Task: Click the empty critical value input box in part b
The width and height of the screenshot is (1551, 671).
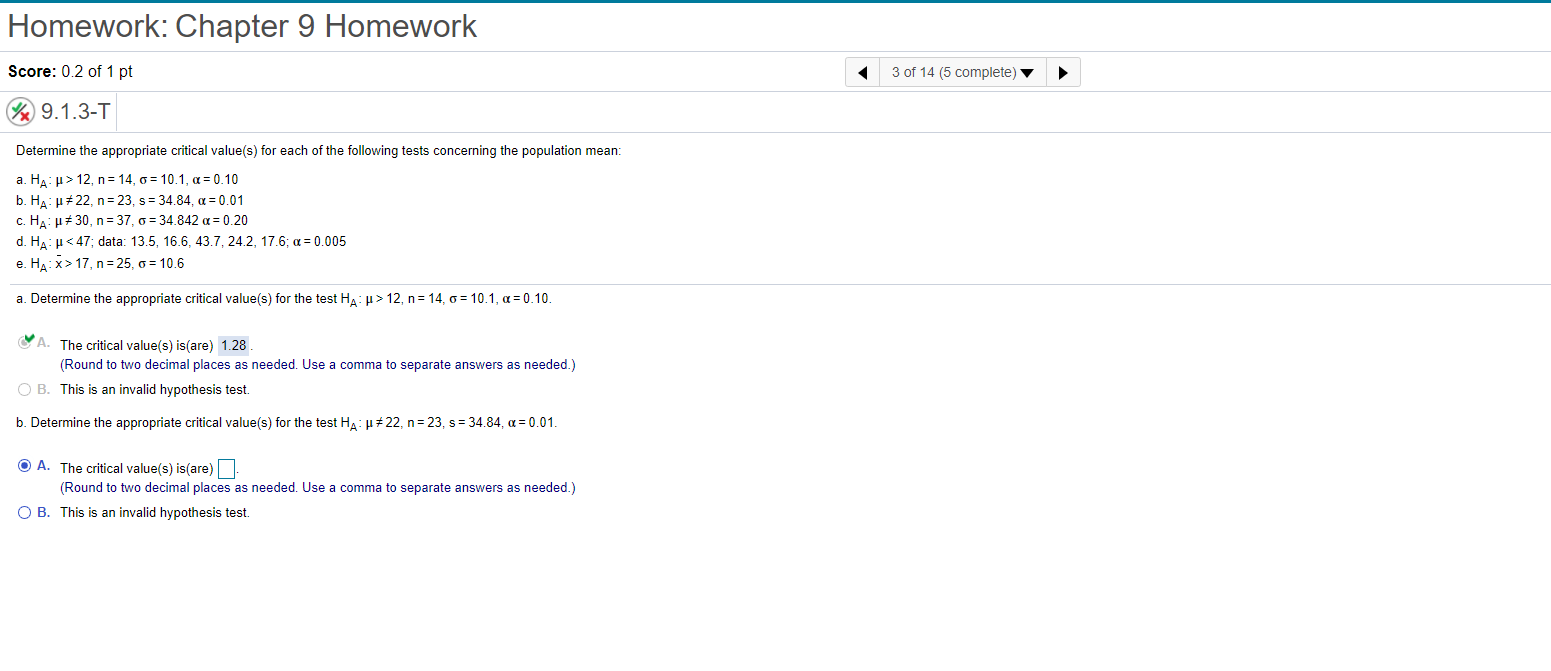Action: [x=226, y=466]
